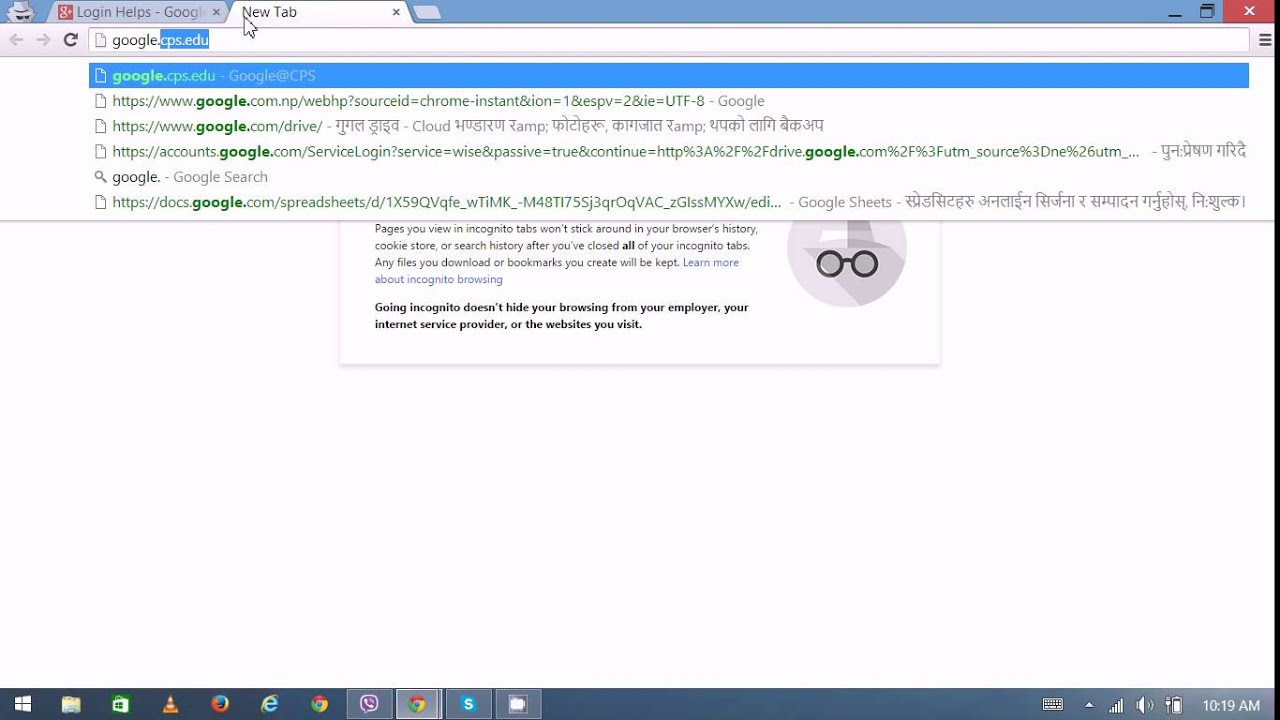Open the volume speaker tray icon

(x=1145, y=705)
